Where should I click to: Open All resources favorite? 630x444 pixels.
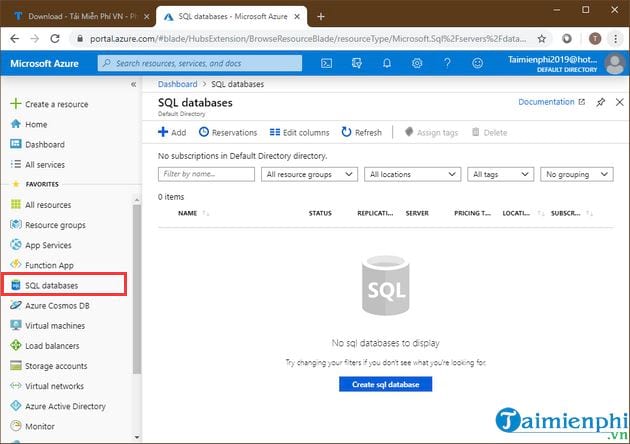click(x=41, y=205)
